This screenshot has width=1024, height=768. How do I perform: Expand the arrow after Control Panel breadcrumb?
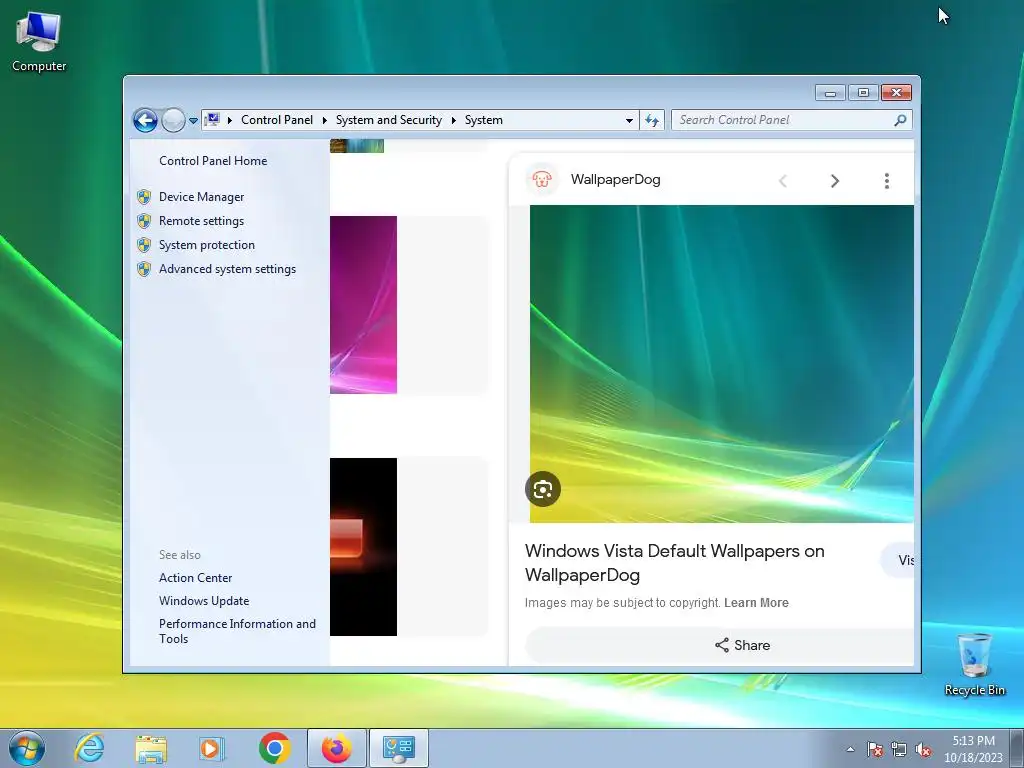325,120
